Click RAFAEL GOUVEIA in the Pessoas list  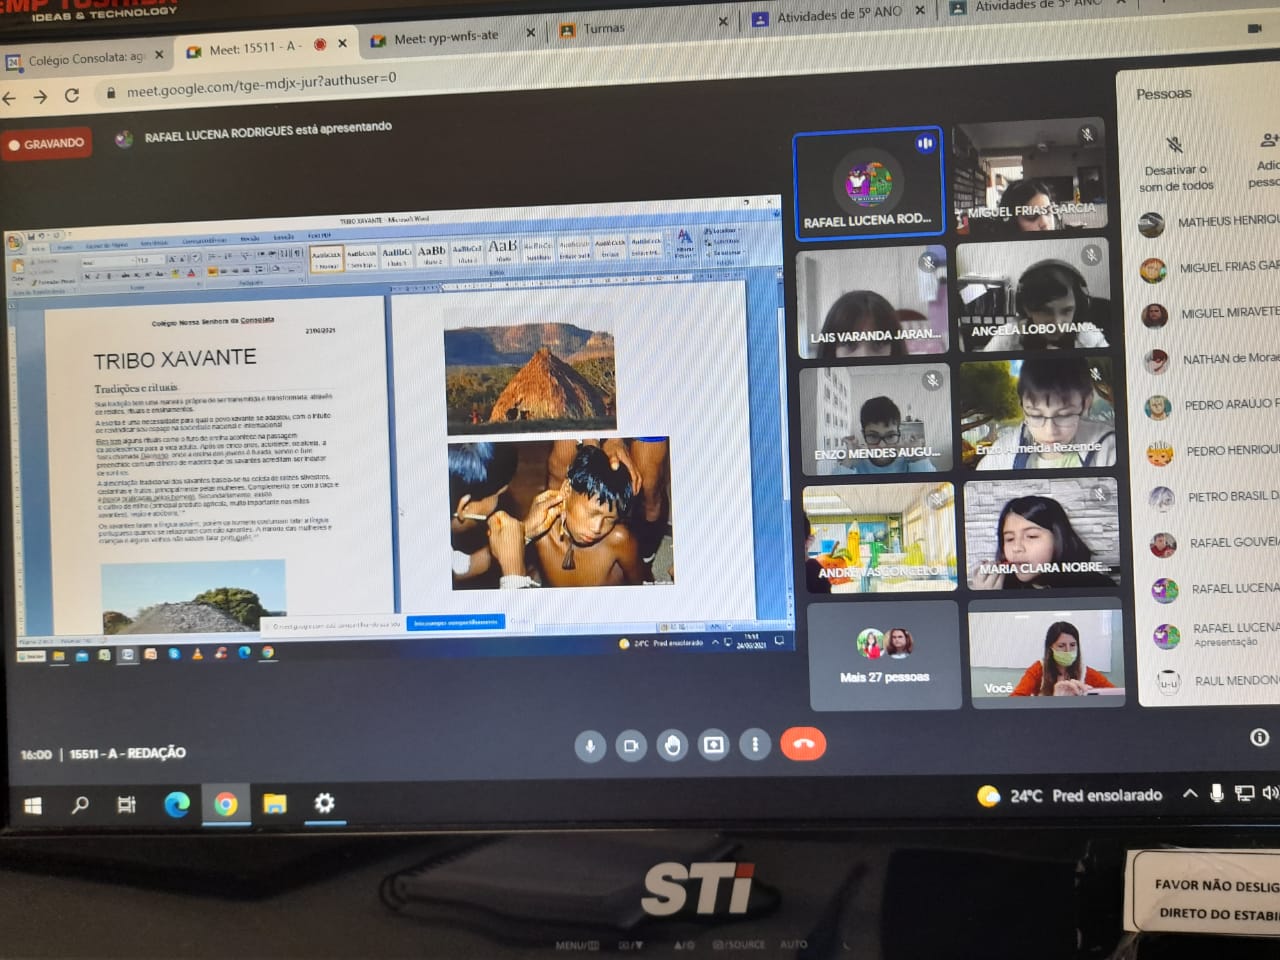point(1216,543)
